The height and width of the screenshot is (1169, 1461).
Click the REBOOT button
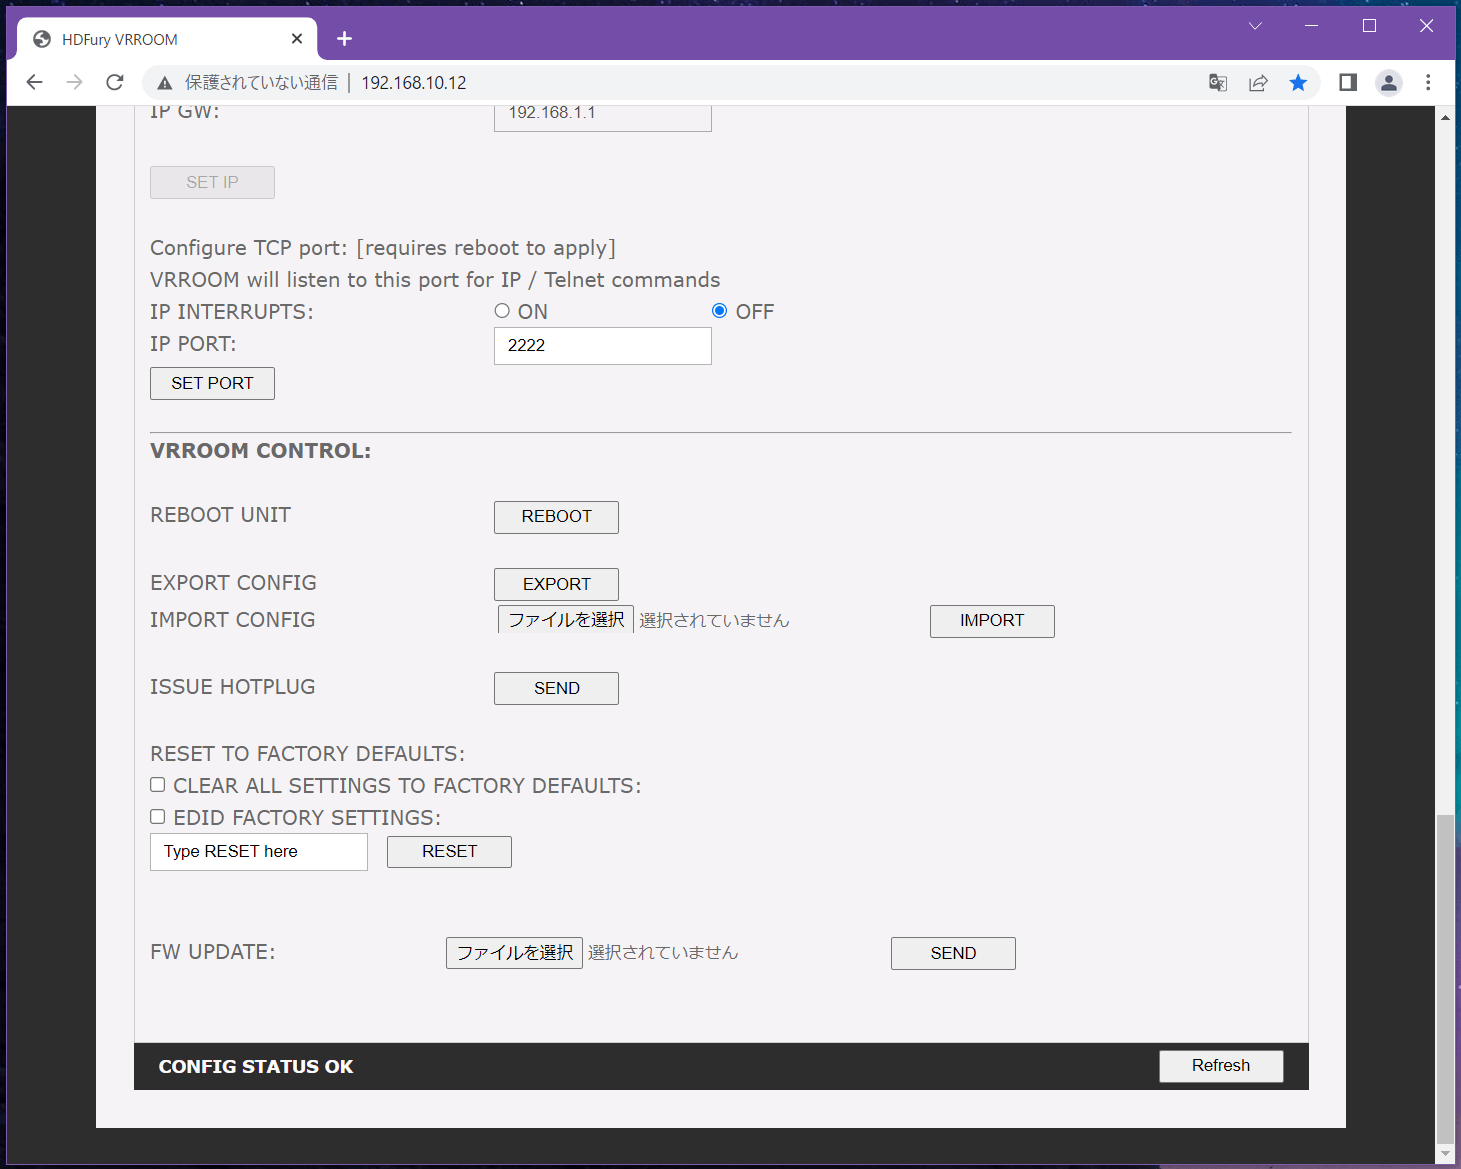coord(556,517)
